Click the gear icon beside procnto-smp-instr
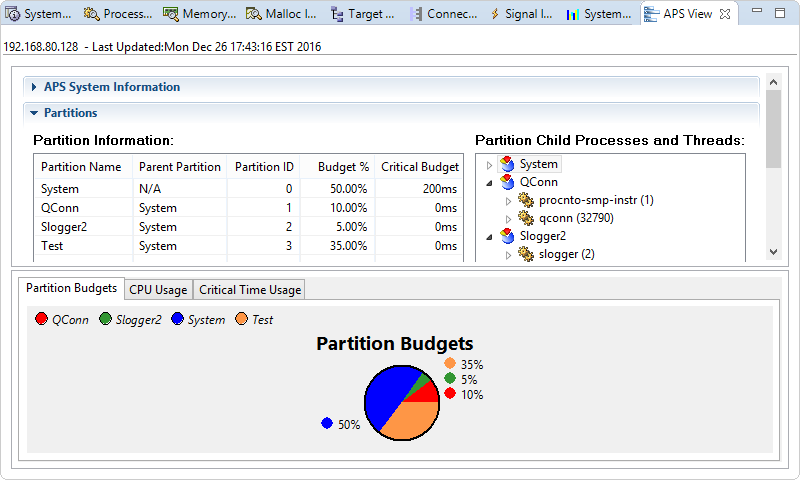800x480 pixels. (526, 200)
